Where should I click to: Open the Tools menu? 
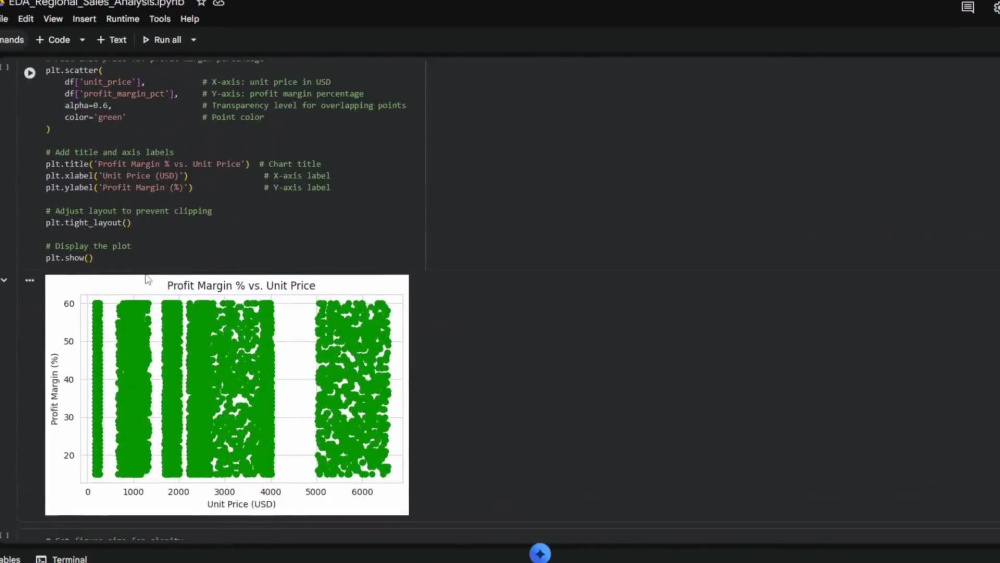159,19
